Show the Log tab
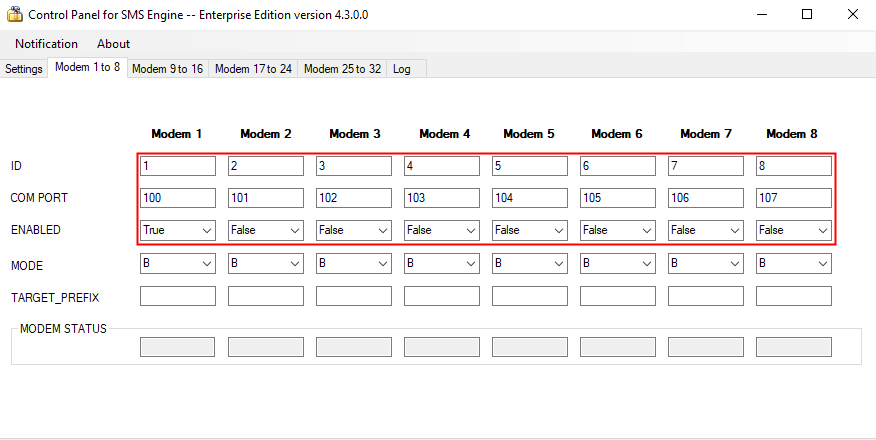 click(401, 69)
